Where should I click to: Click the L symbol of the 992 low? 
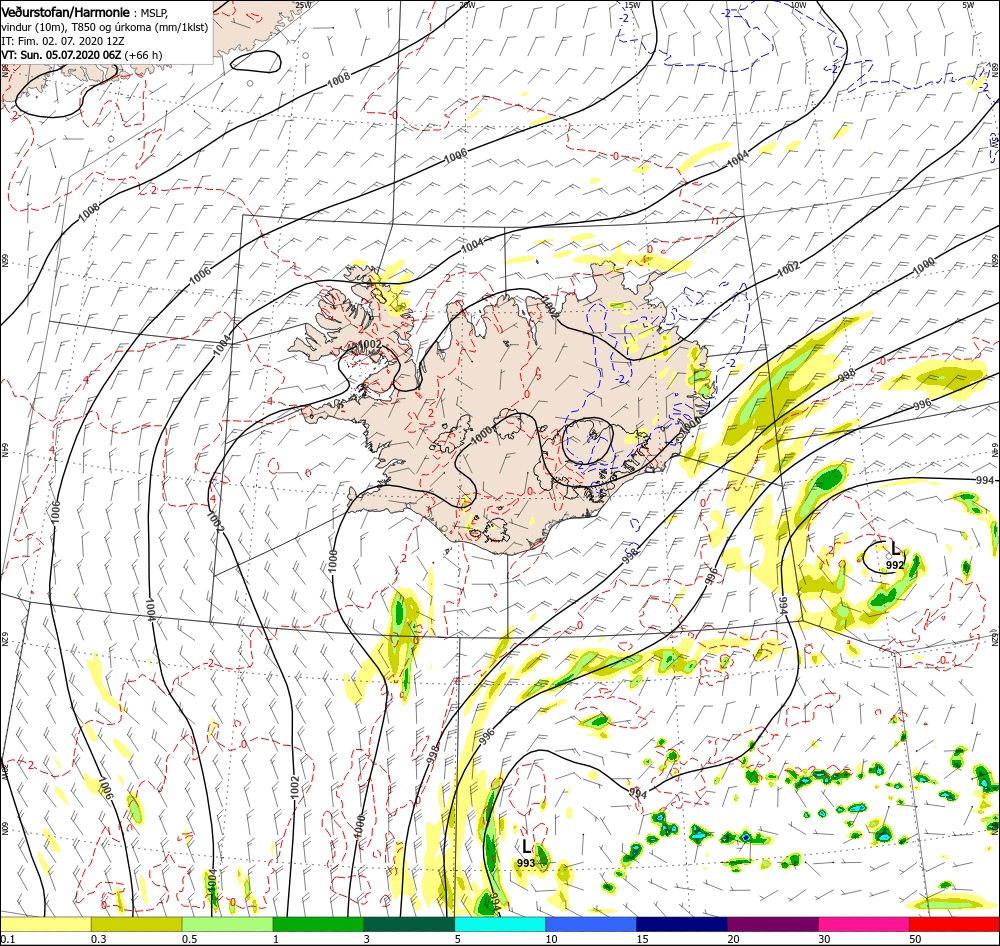click(895, 549)
